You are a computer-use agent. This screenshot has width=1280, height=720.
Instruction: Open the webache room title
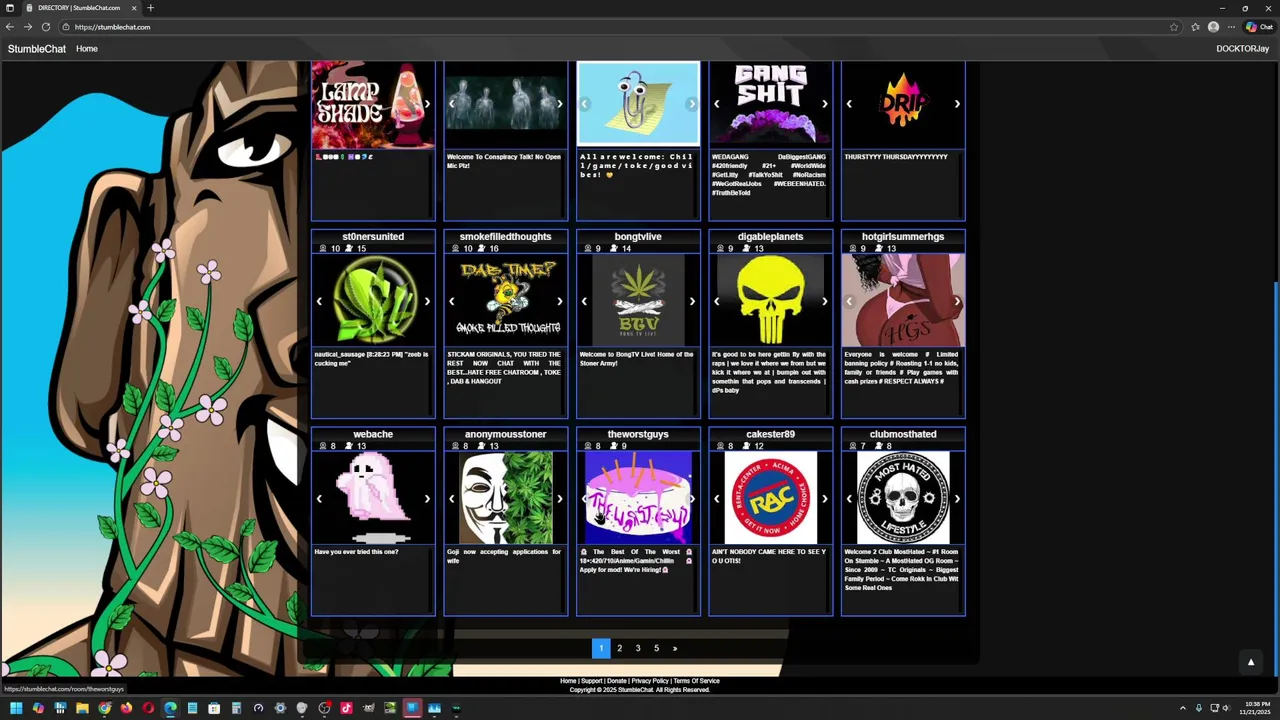click(x=373, y=434)
